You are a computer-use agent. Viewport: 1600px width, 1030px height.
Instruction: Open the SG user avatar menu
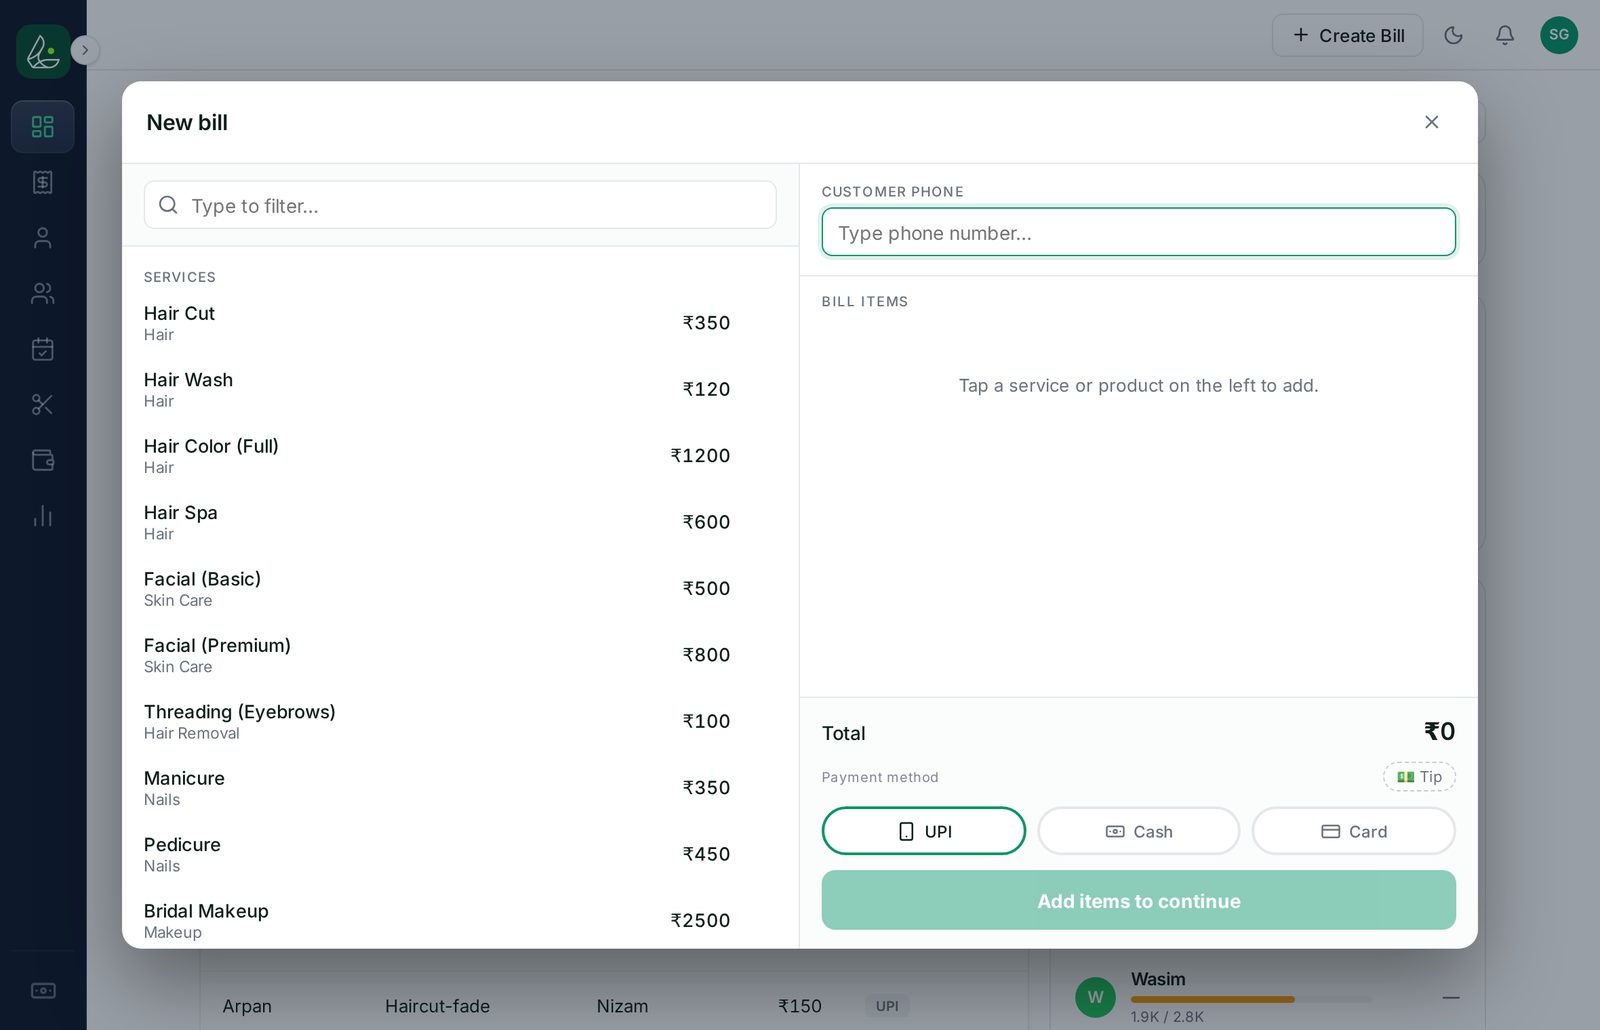pos(1559,35)
